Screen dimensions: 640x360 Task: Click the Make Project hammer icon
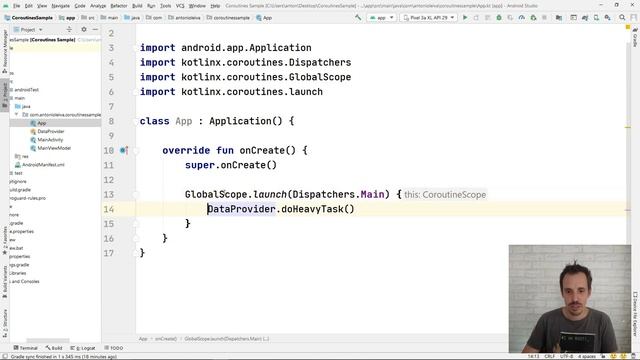[358, 18]
